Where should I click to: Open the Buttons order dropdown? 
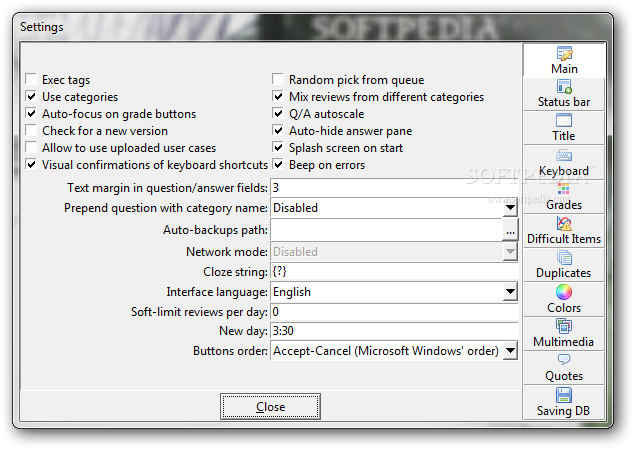tap(510, 350)
